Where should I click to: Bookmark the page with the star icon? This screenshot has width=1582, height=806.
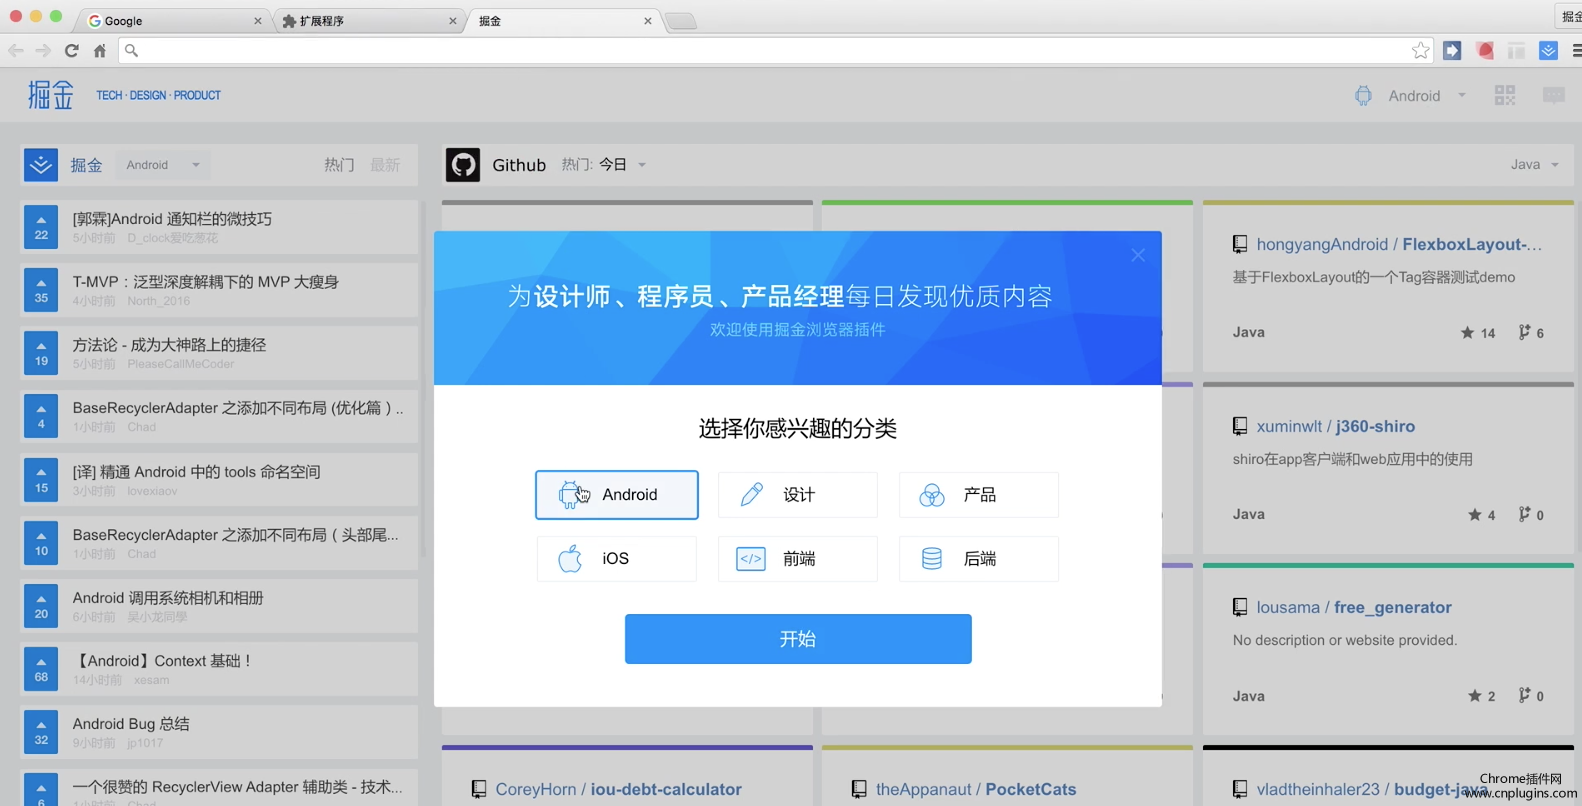[1420, 51]
